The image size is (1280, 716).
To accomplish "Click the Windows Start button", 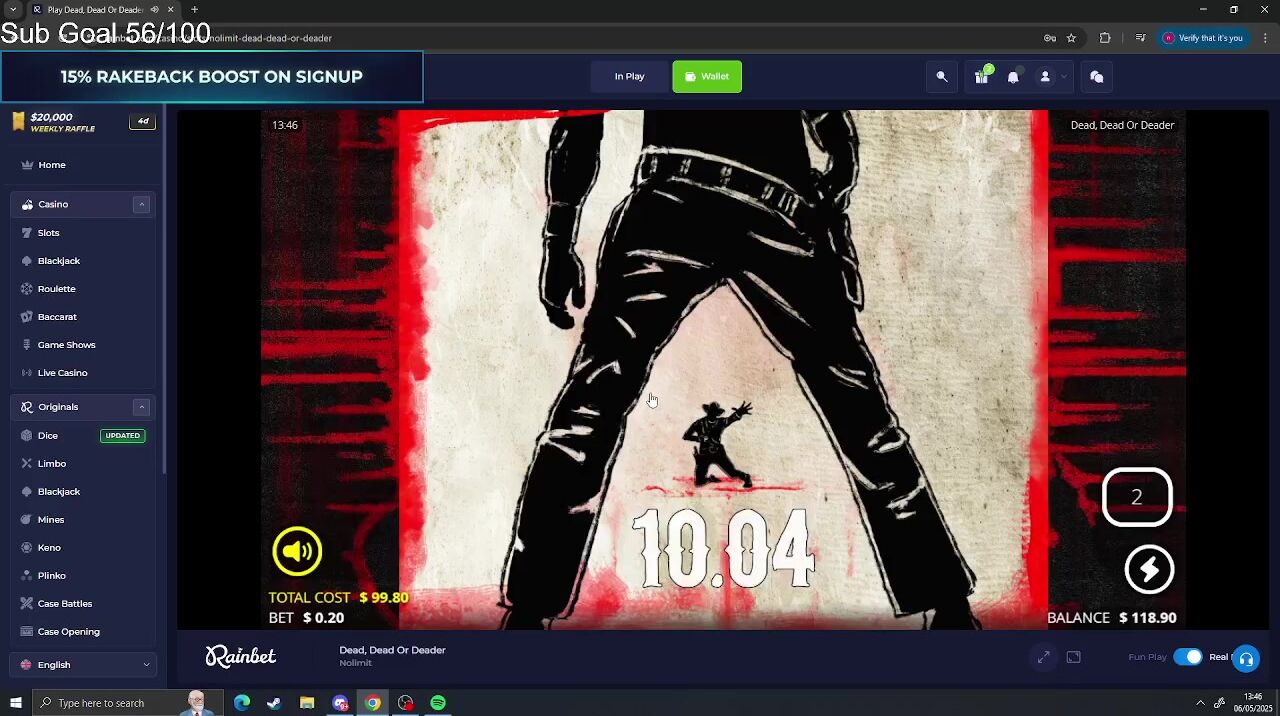I will [x=15, y=703].
